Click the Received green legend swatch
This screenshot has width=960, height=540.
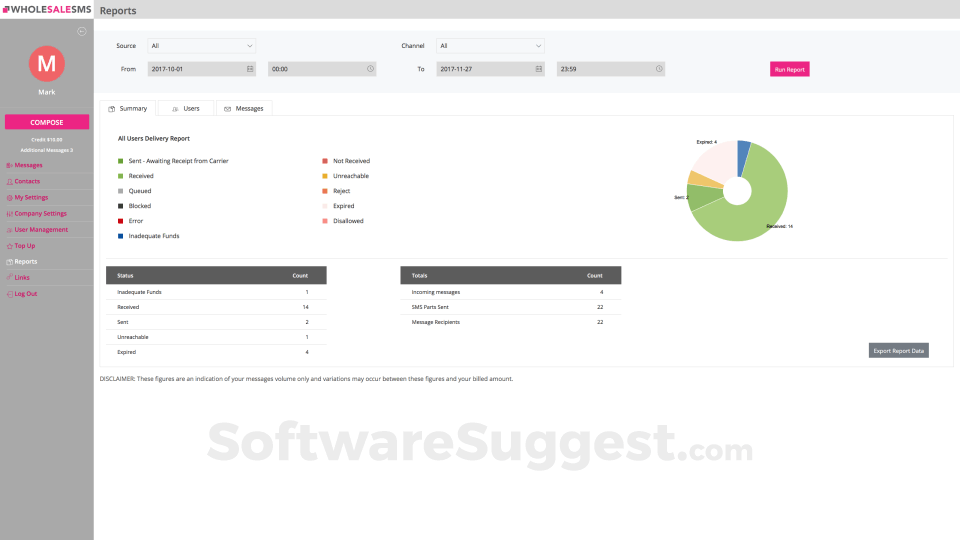pos(120,175)
